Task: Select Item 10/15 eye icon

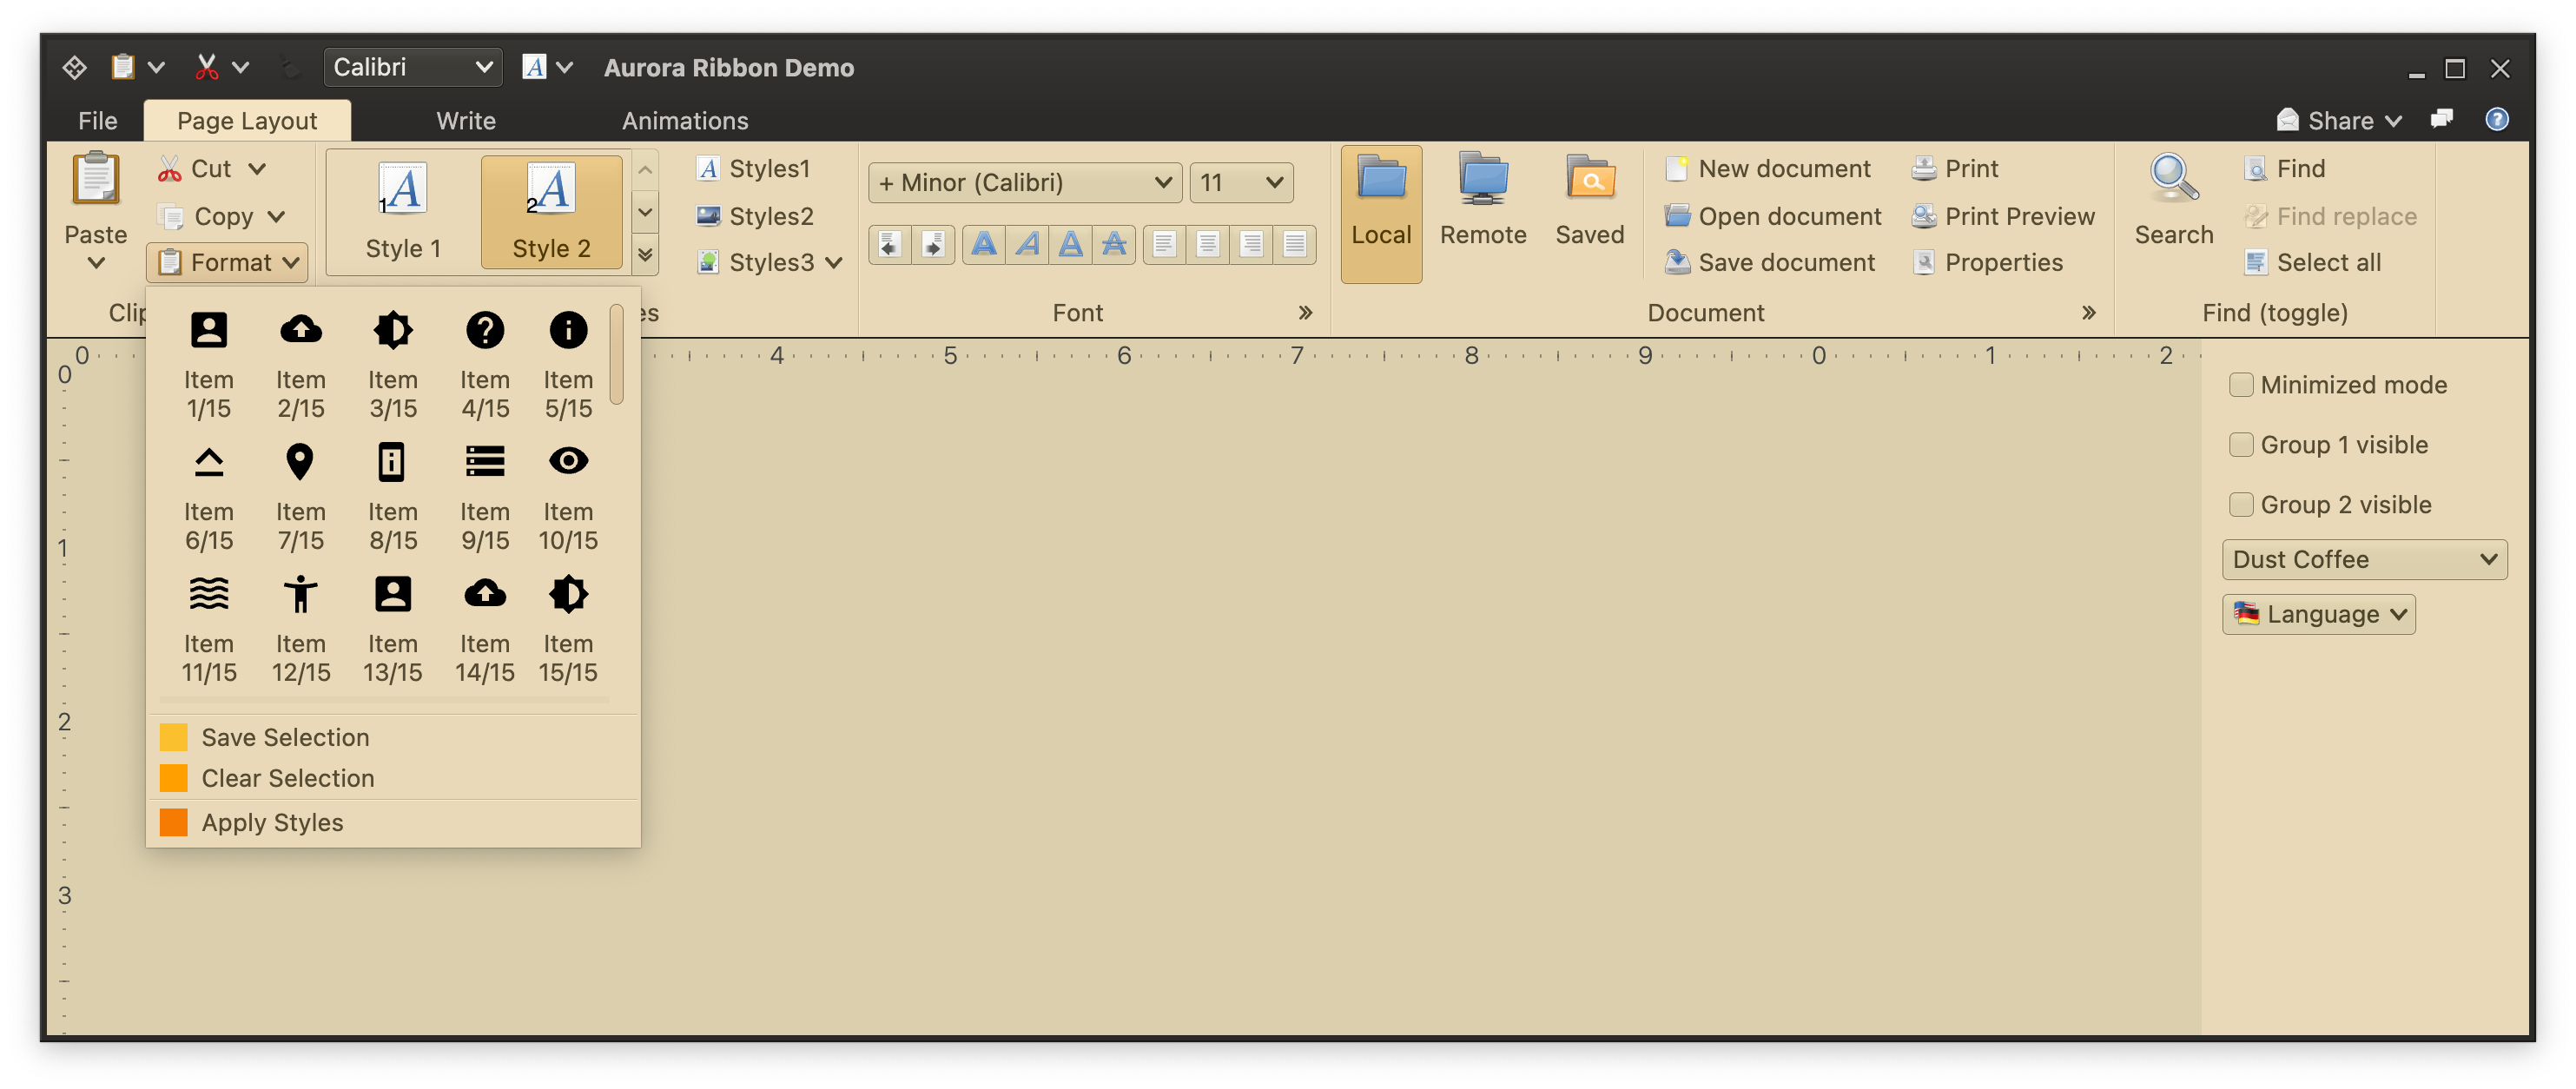Action: tap(568, 462)
